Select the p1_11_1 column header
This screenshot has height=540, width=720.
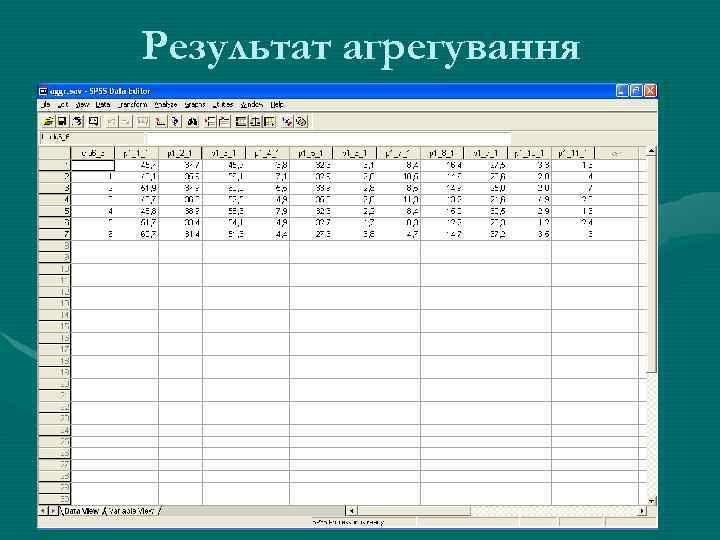pos(573,153)
